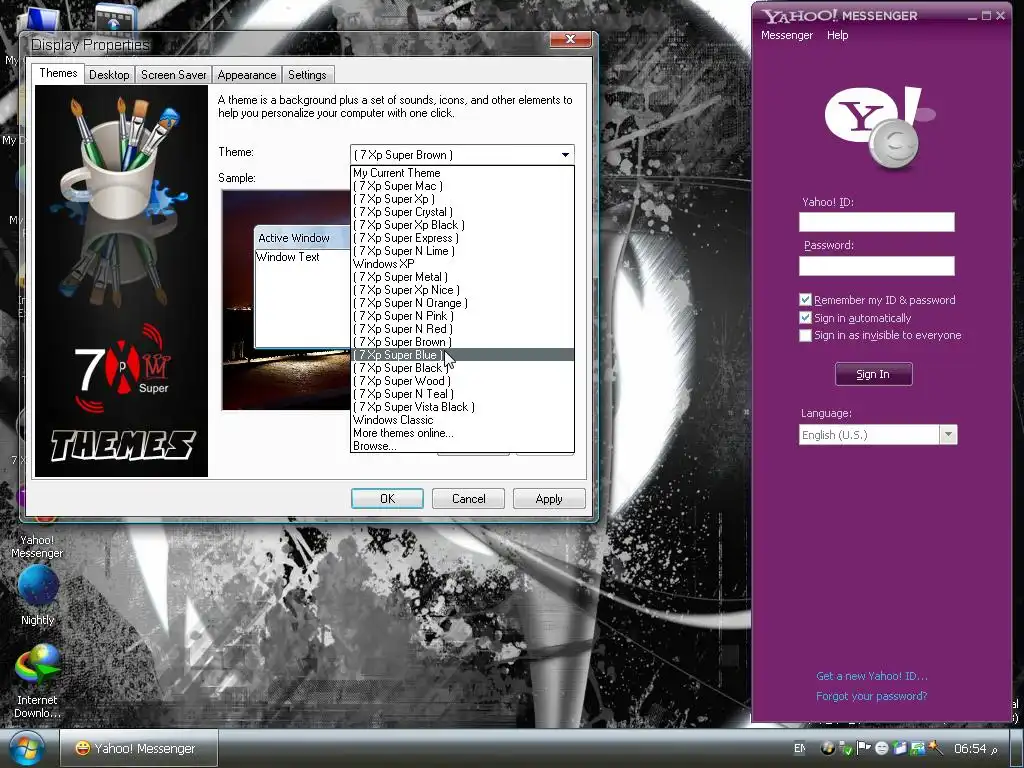This screenshot has height=768, width=1024.
Task: Click the round Windows orb tray icon
Action: tap(828, 748)
